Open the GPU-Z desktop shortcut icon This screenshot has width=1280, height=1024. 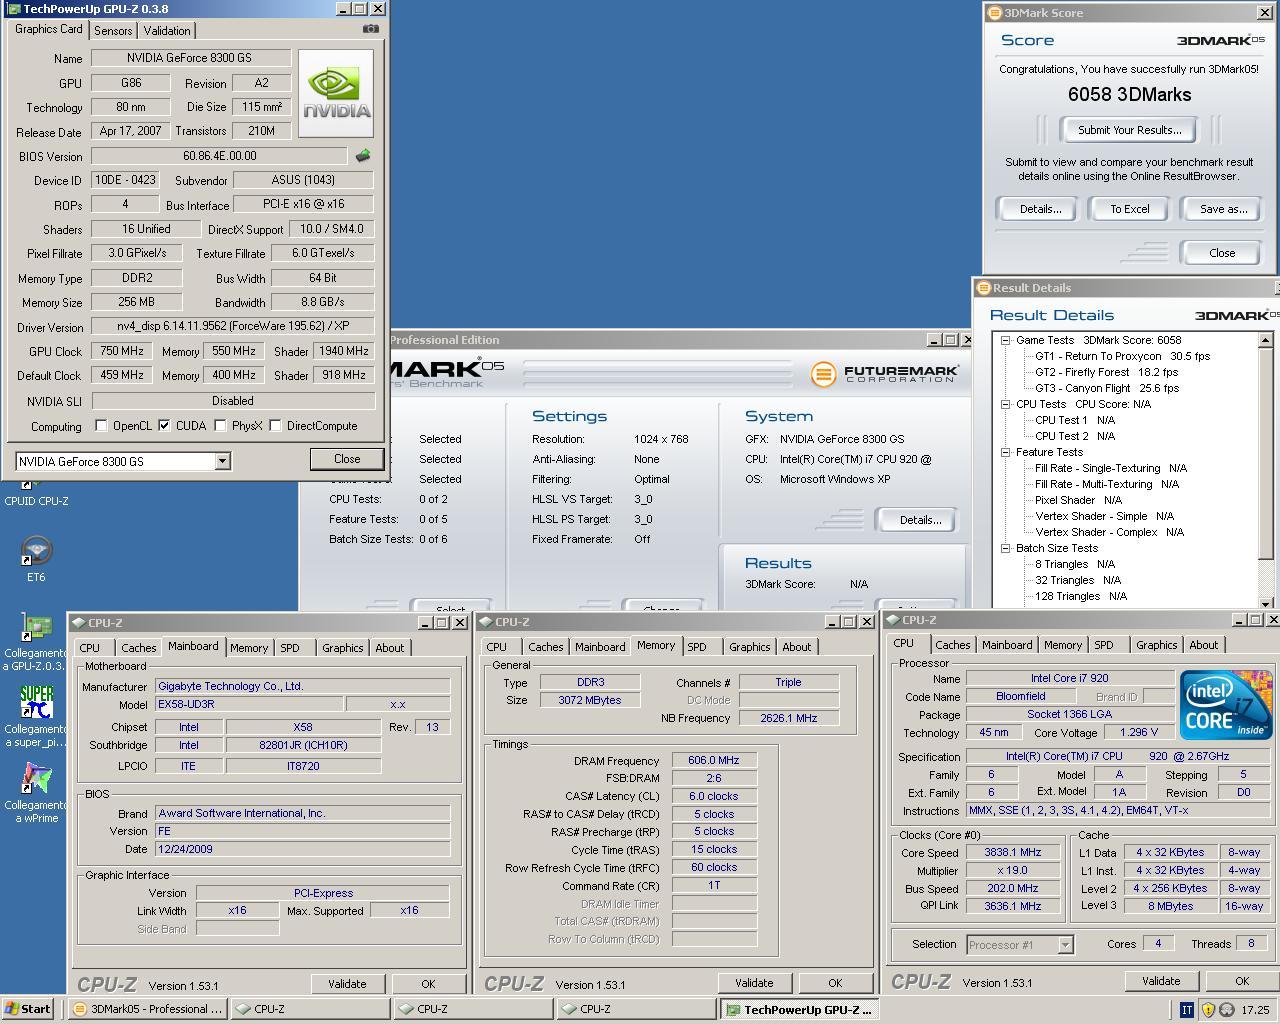[36, 641]
